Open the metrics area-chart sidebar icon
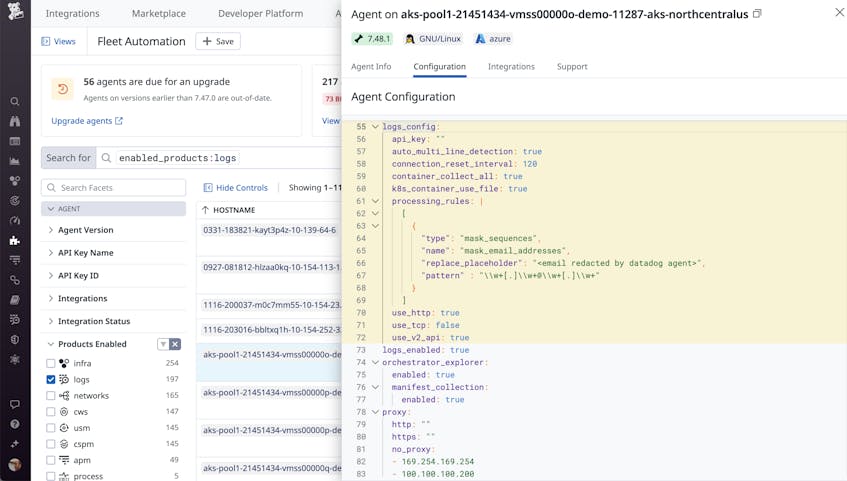847x481 pixels. 15,161
